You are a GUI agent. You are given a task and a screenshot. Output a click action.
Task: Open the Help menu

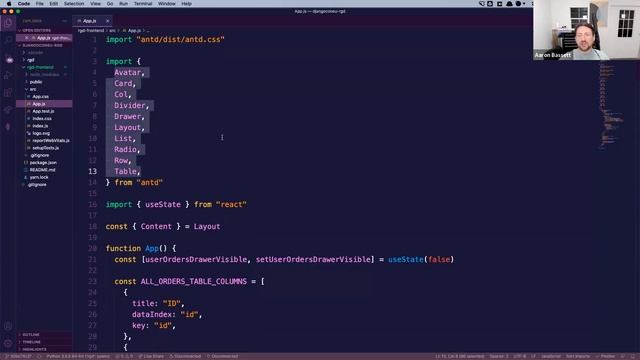(186, 4)
